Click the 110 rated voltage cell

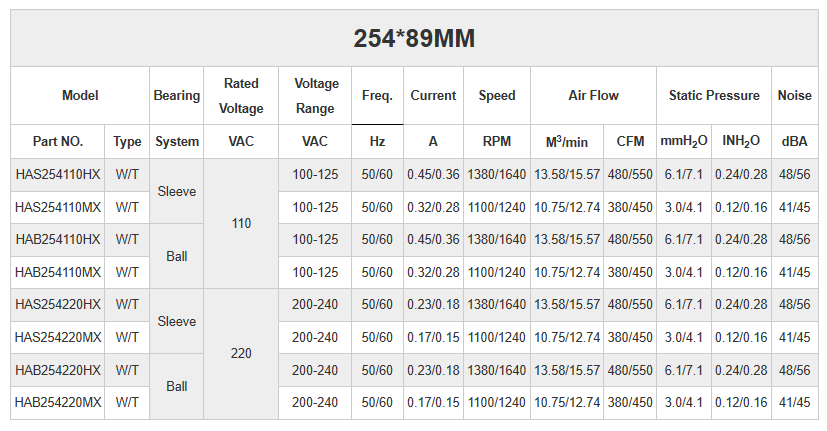pyautogui.click(x=241, y=223)
